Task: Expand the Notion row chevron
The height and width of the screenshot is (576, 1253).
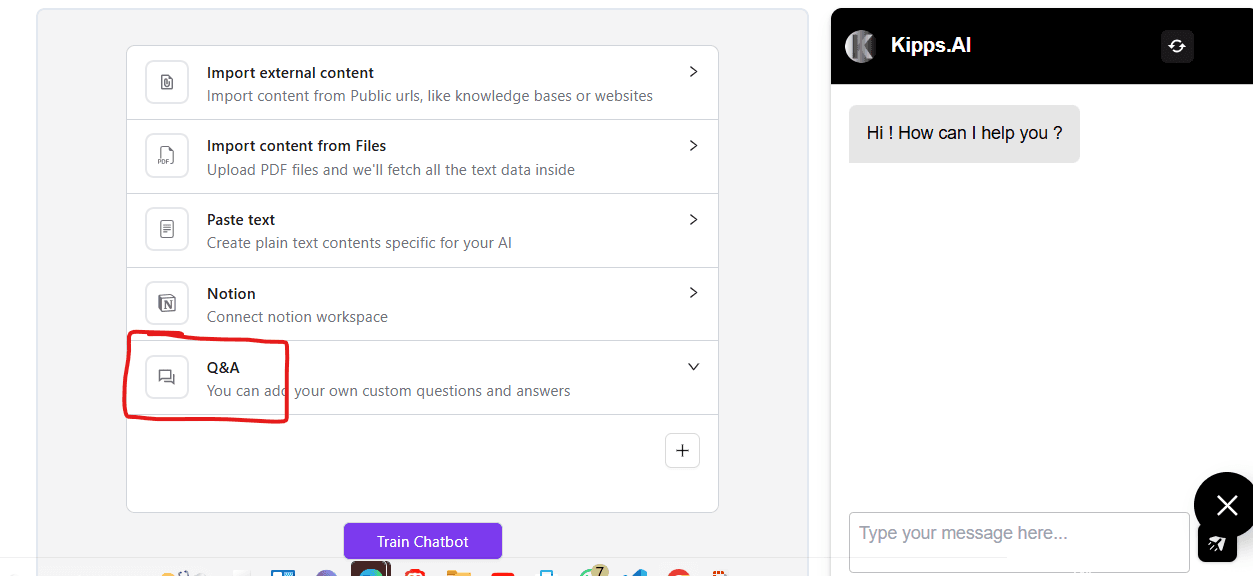Action: point(693,293)
